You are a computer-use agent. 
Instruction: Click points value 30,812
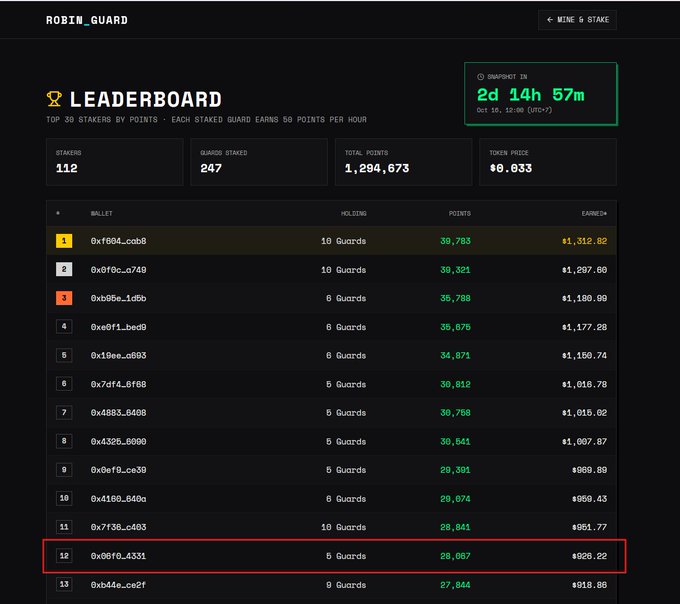(455, 384)
